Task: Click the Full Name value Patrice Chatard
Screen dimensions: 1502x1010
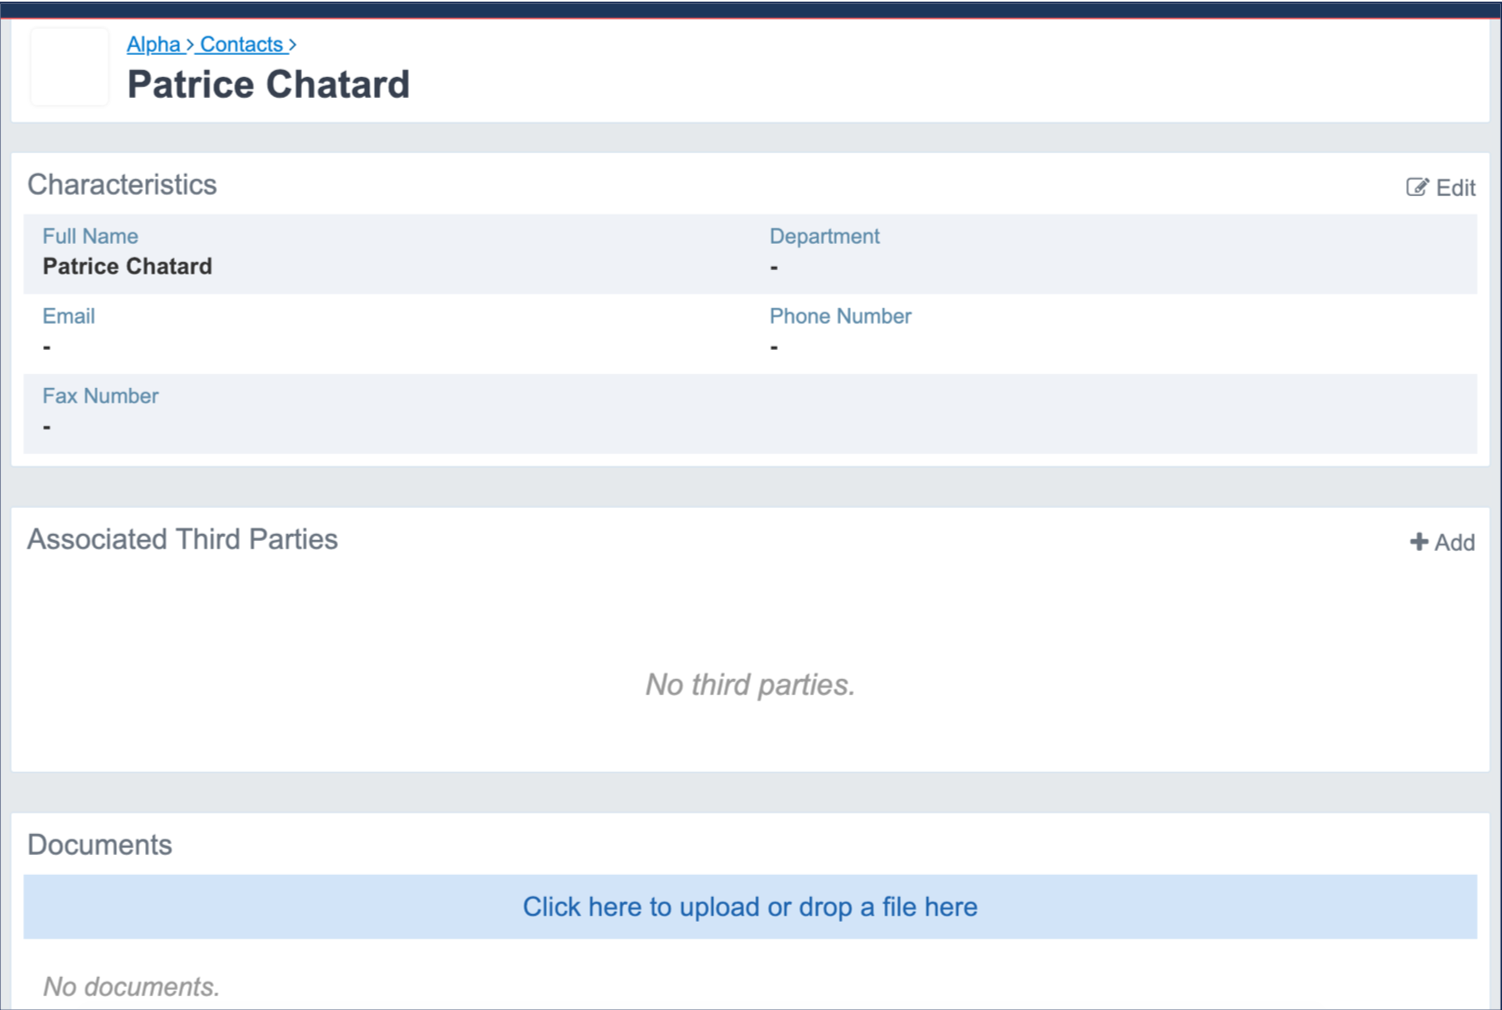Action: pos(127,266)
